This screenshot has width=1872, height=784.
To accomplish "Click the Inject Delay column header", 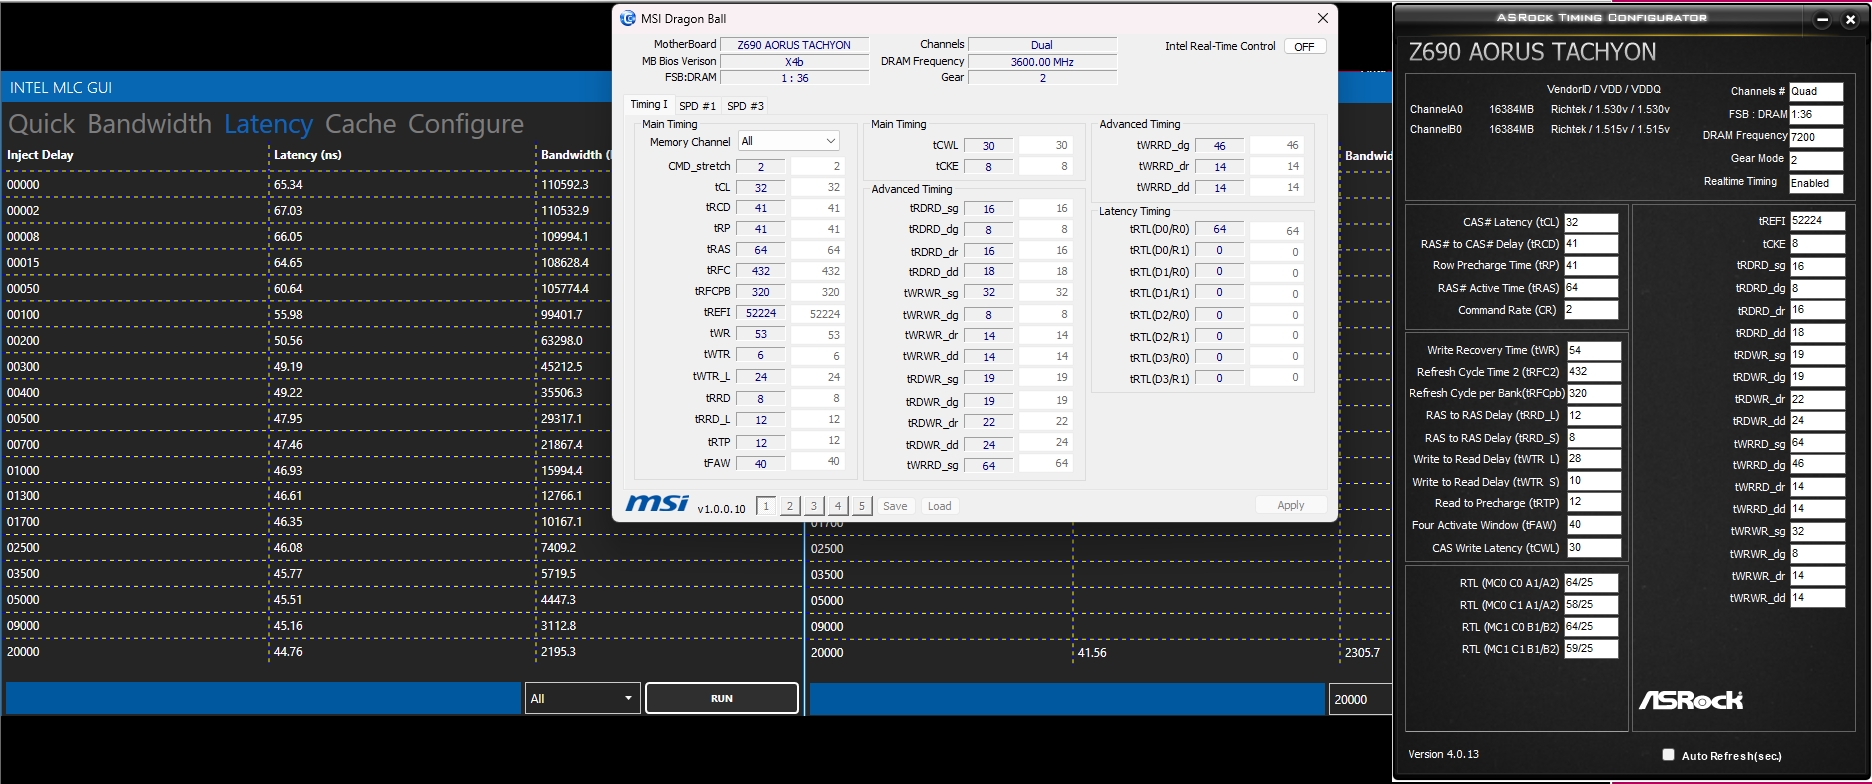I will point(40,155).
